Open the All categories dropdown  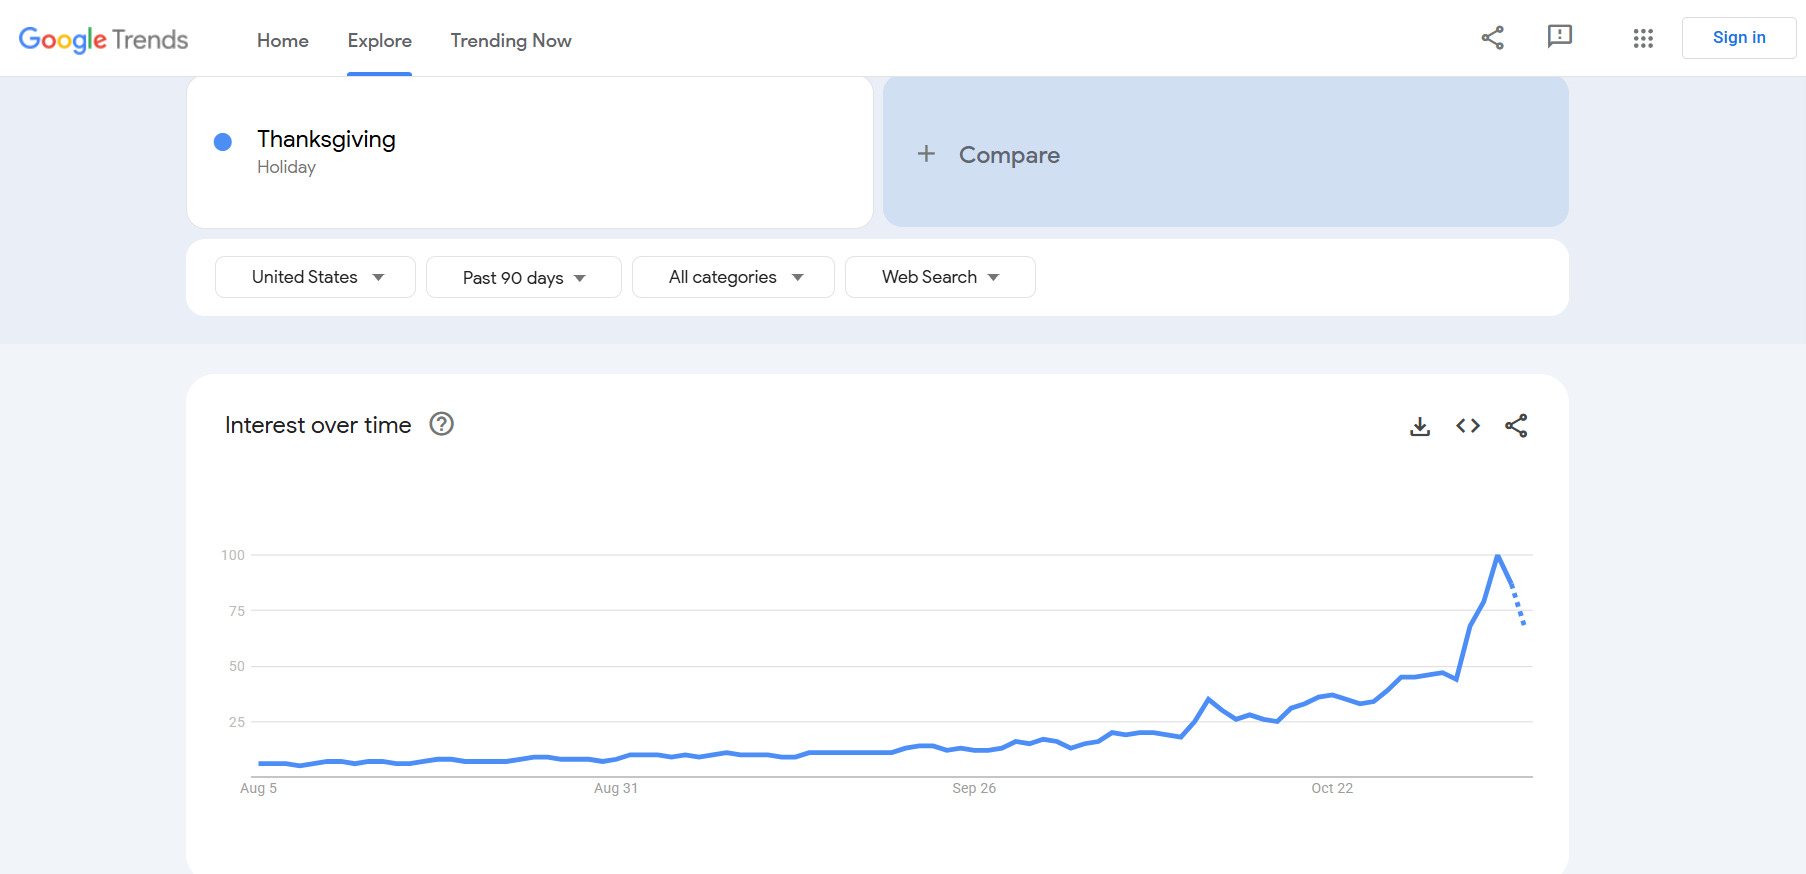point(733,277)
